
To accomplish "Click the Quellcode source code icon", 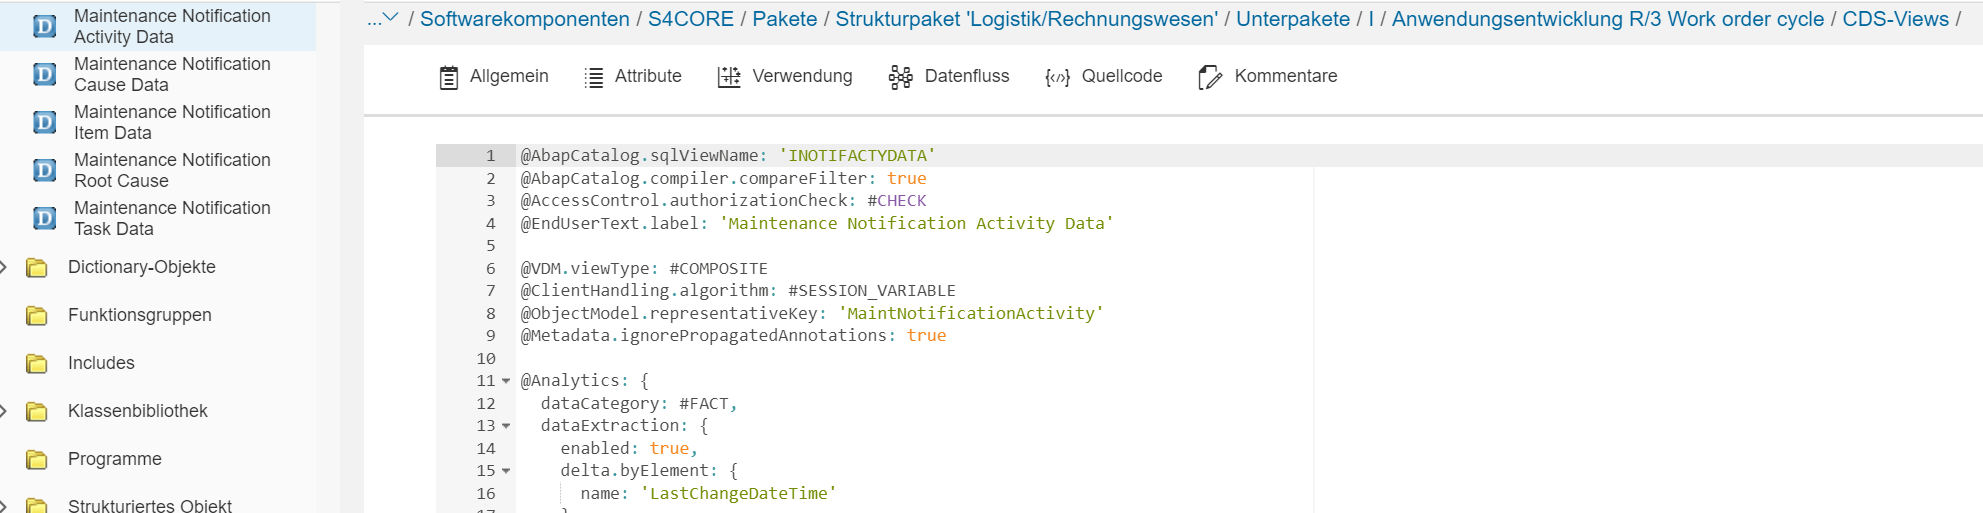I will tap(1057, 77).
